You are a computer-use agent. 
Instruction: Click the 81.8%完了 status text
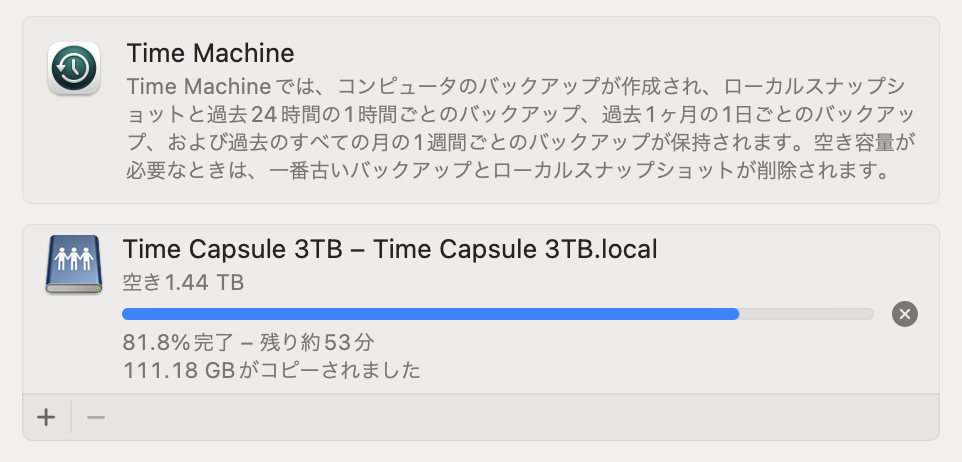tap(170, 342)
